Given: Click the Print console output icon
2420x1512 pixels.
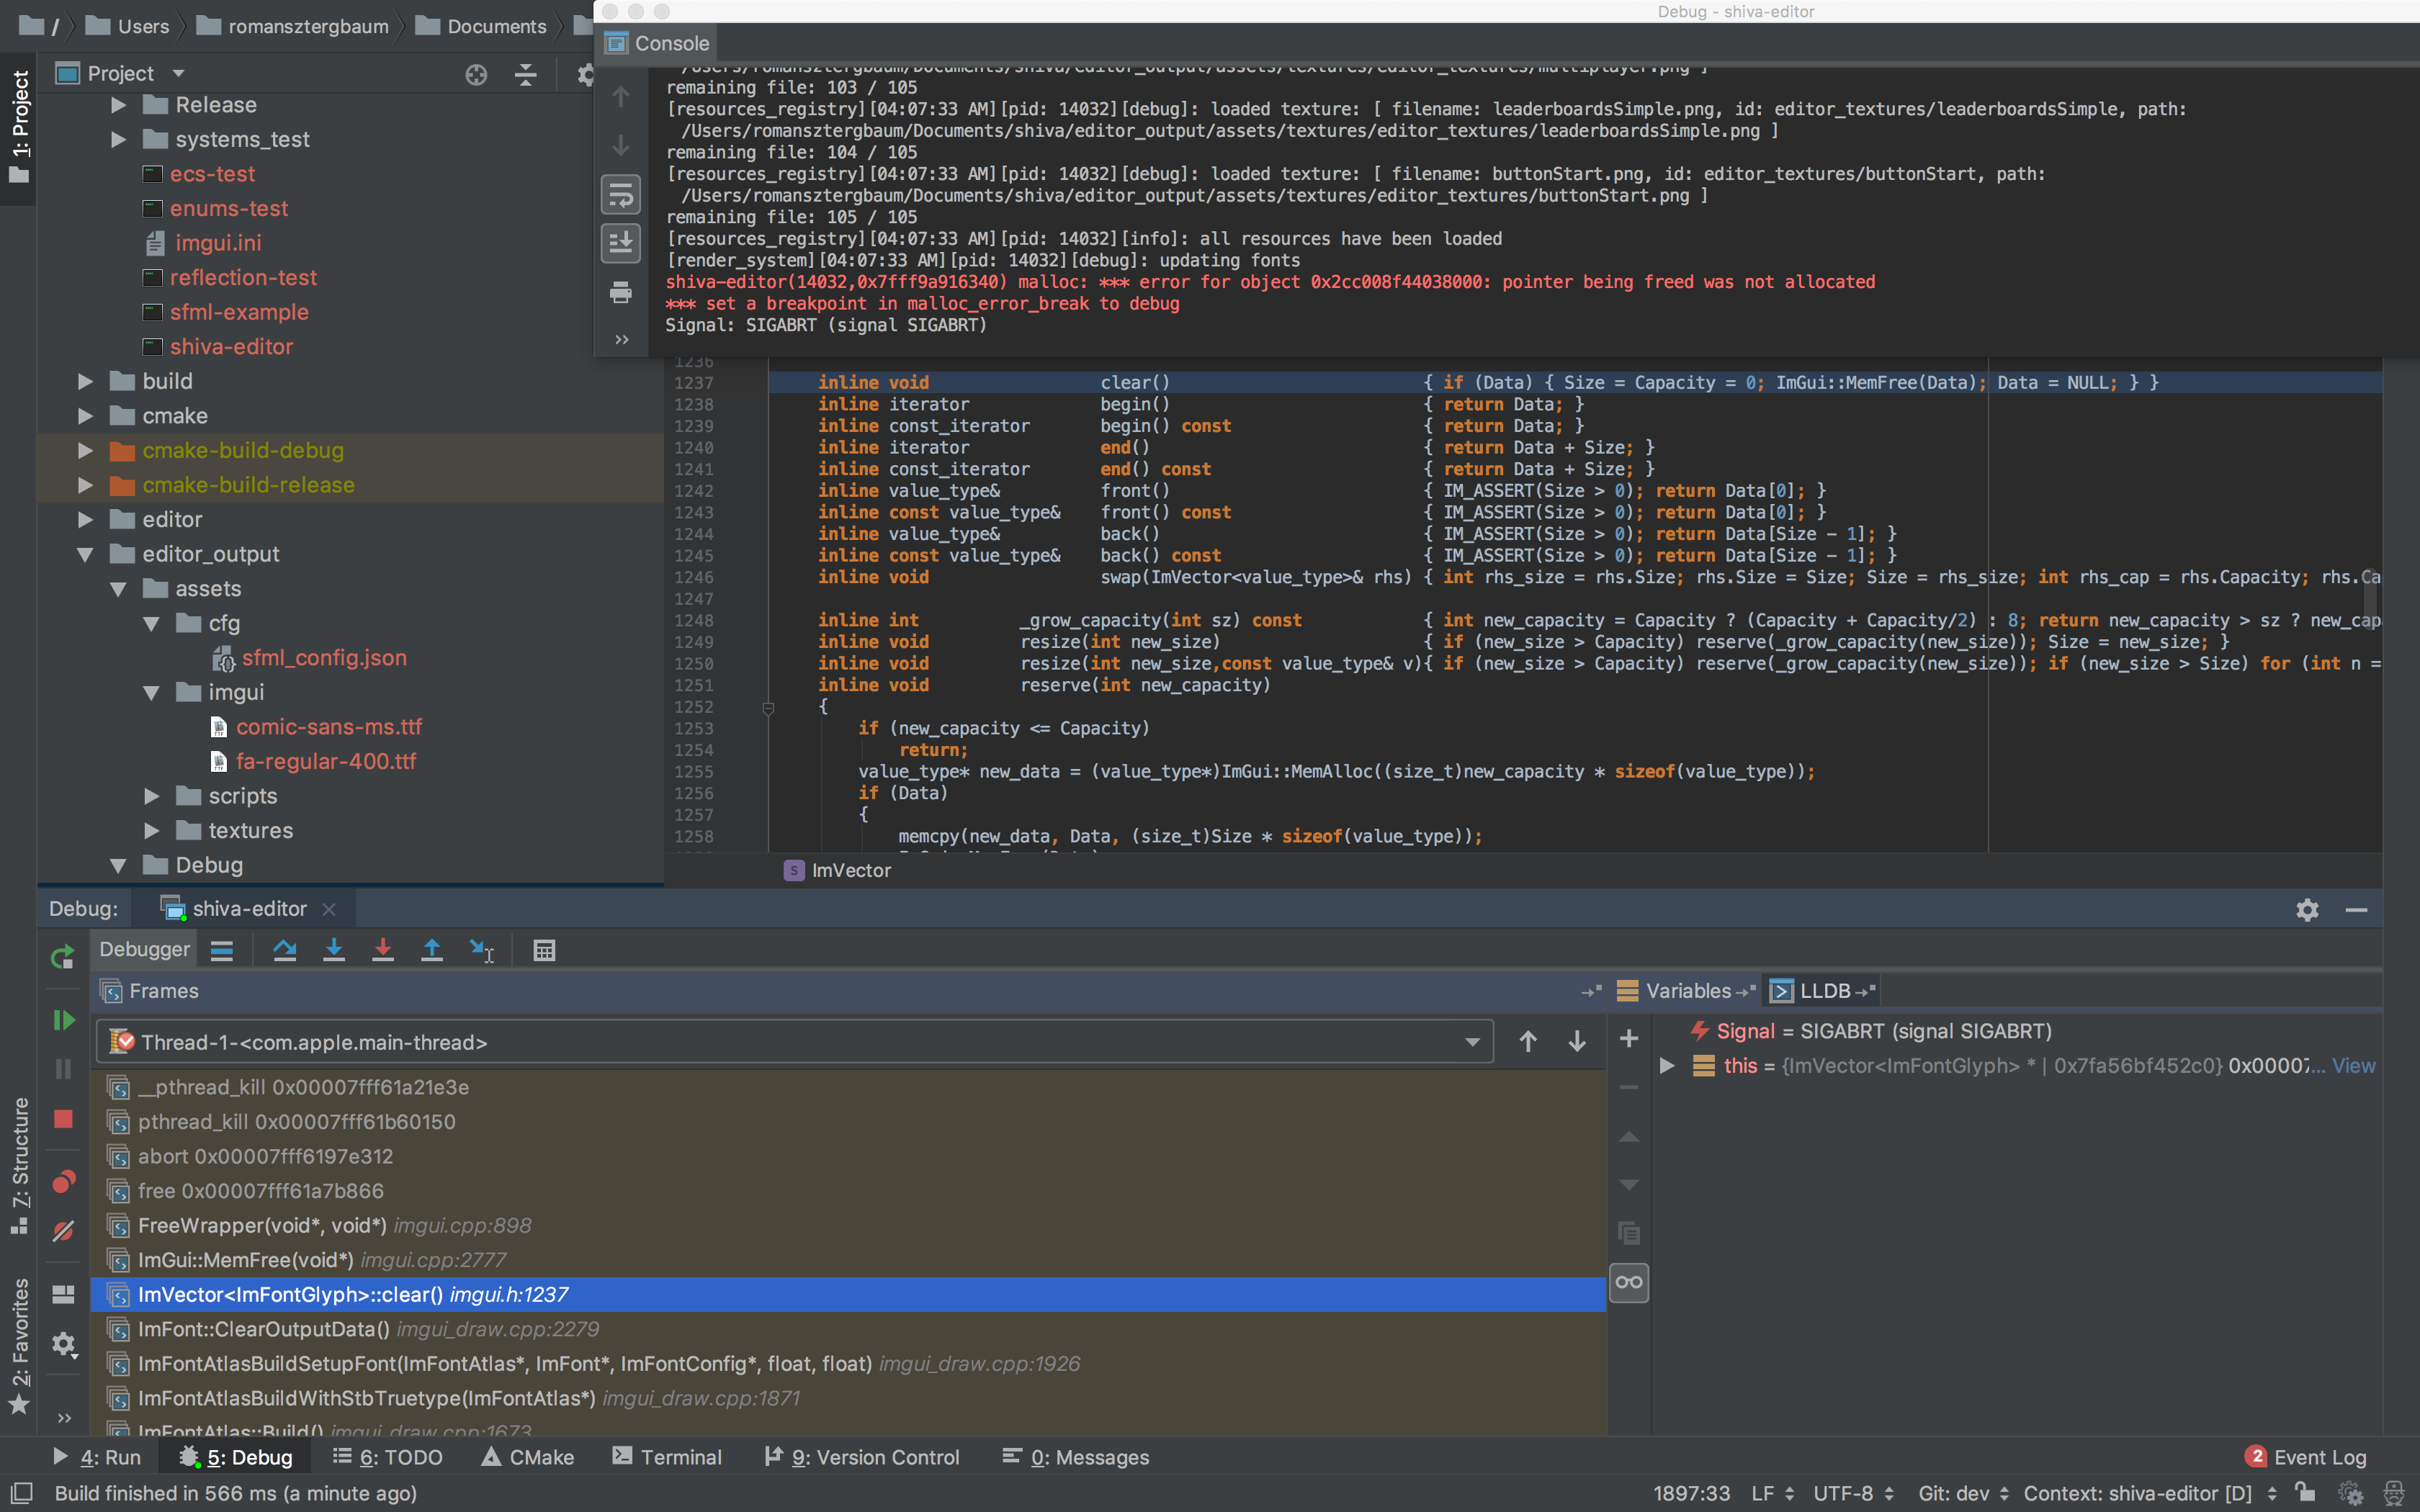Looking at the screenshot, I should [x=621, y=292].
